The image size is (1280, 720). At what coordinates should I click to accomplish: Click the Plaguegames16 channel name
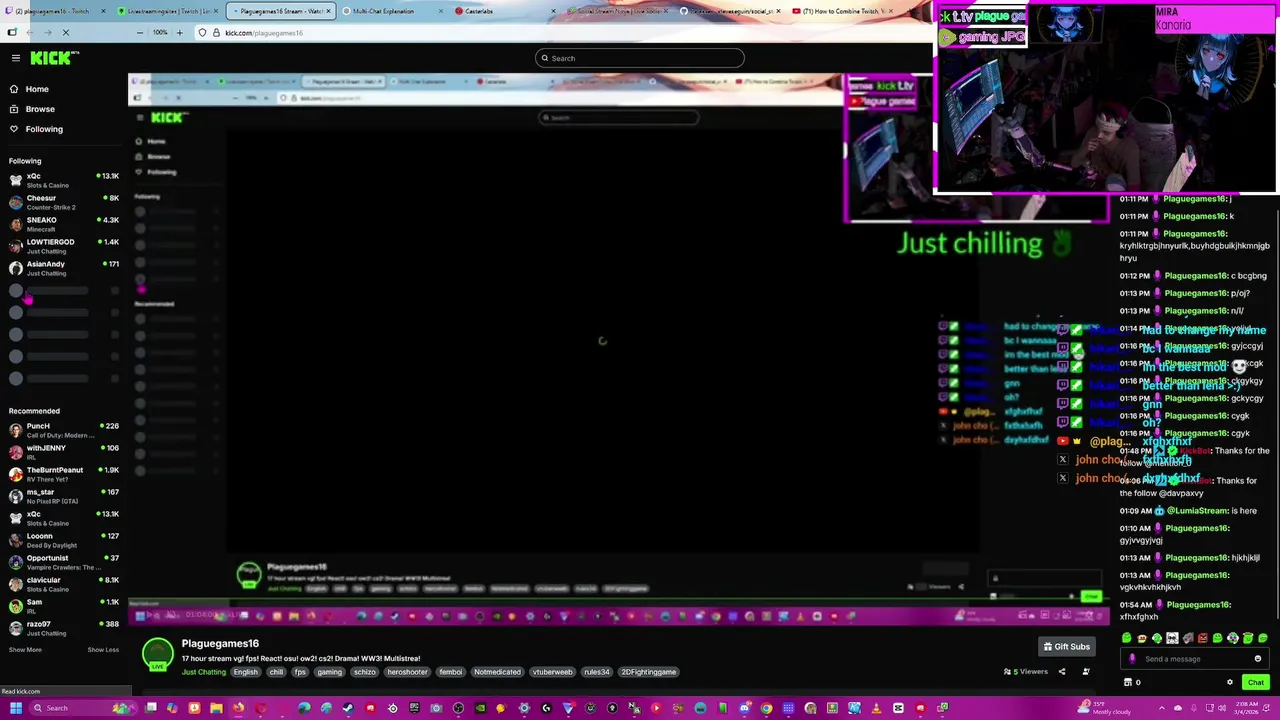click(220, 643)
